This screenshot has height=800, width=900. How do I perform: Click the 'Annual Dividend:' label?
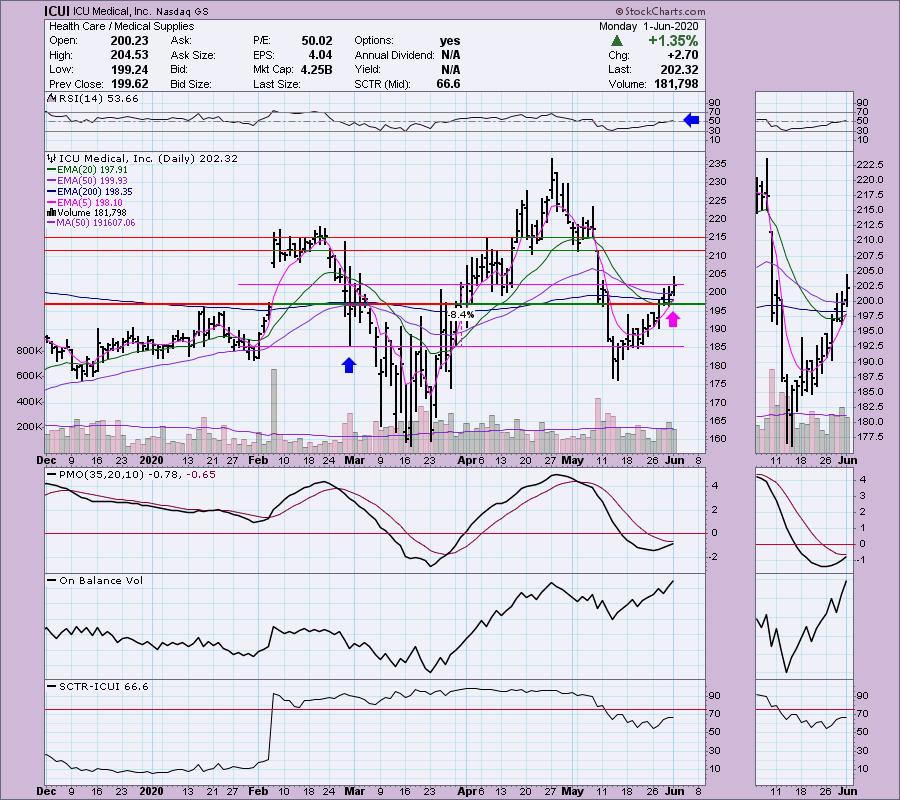tap(394, 55)
